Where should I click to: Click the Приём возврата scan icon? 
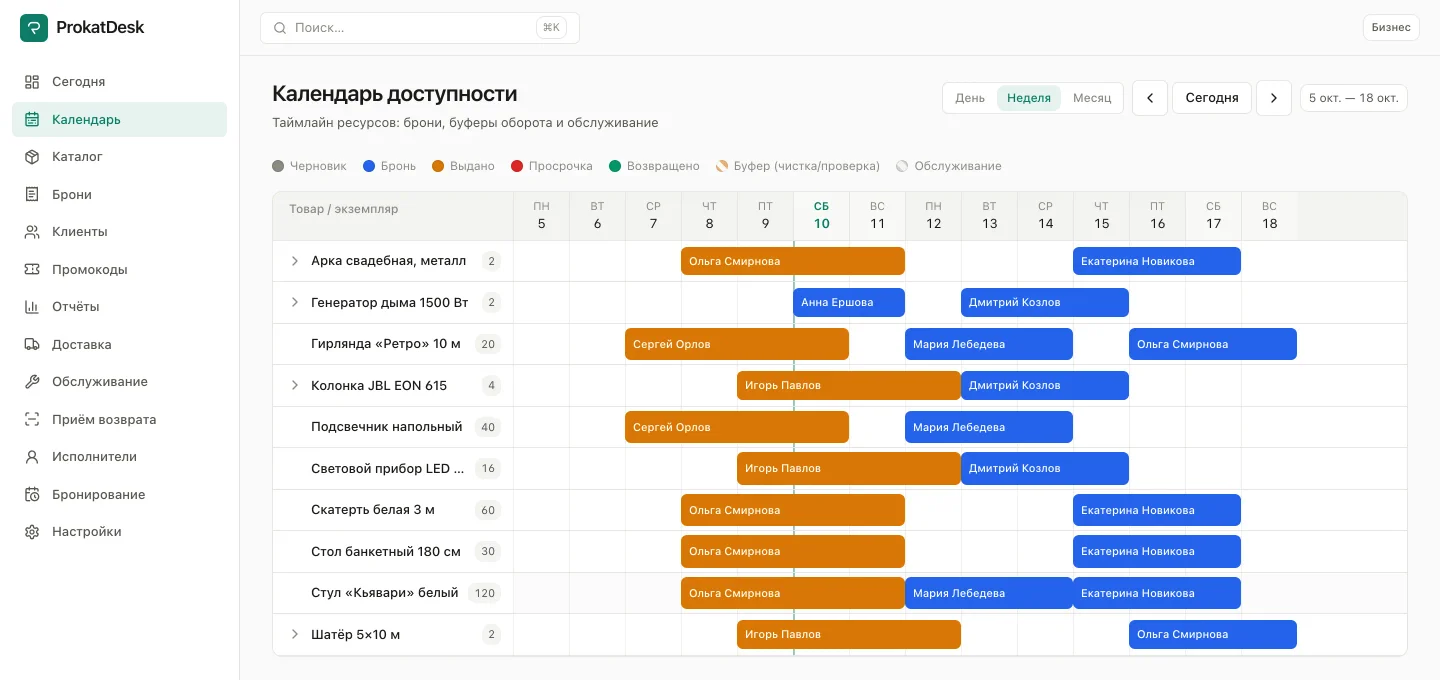[x=32, y=420]
